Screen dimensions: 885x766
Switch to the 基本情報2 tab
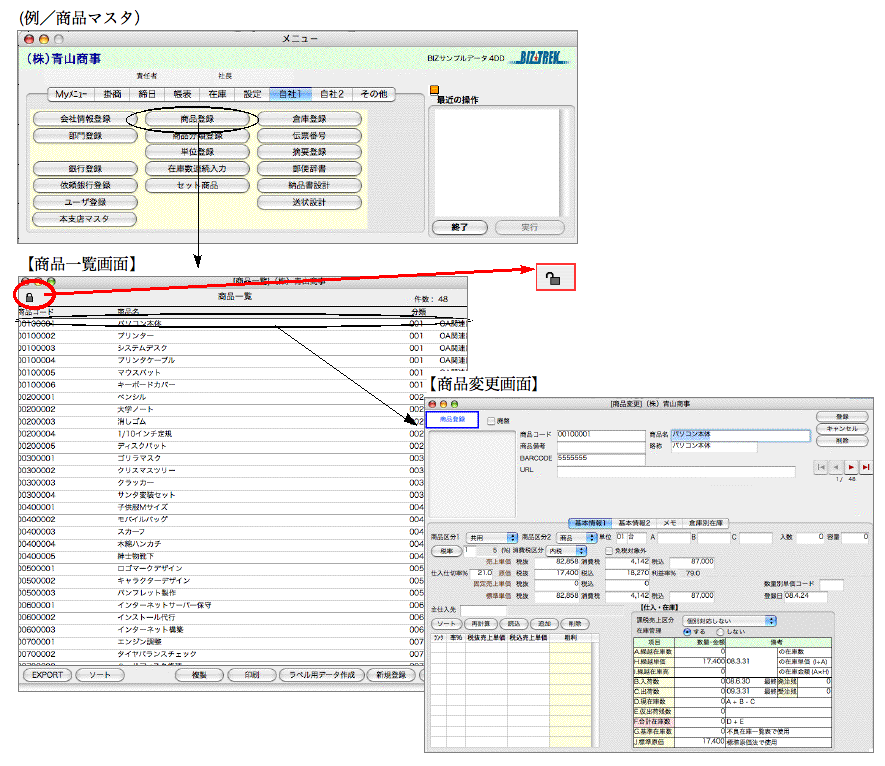pos(635,523)
